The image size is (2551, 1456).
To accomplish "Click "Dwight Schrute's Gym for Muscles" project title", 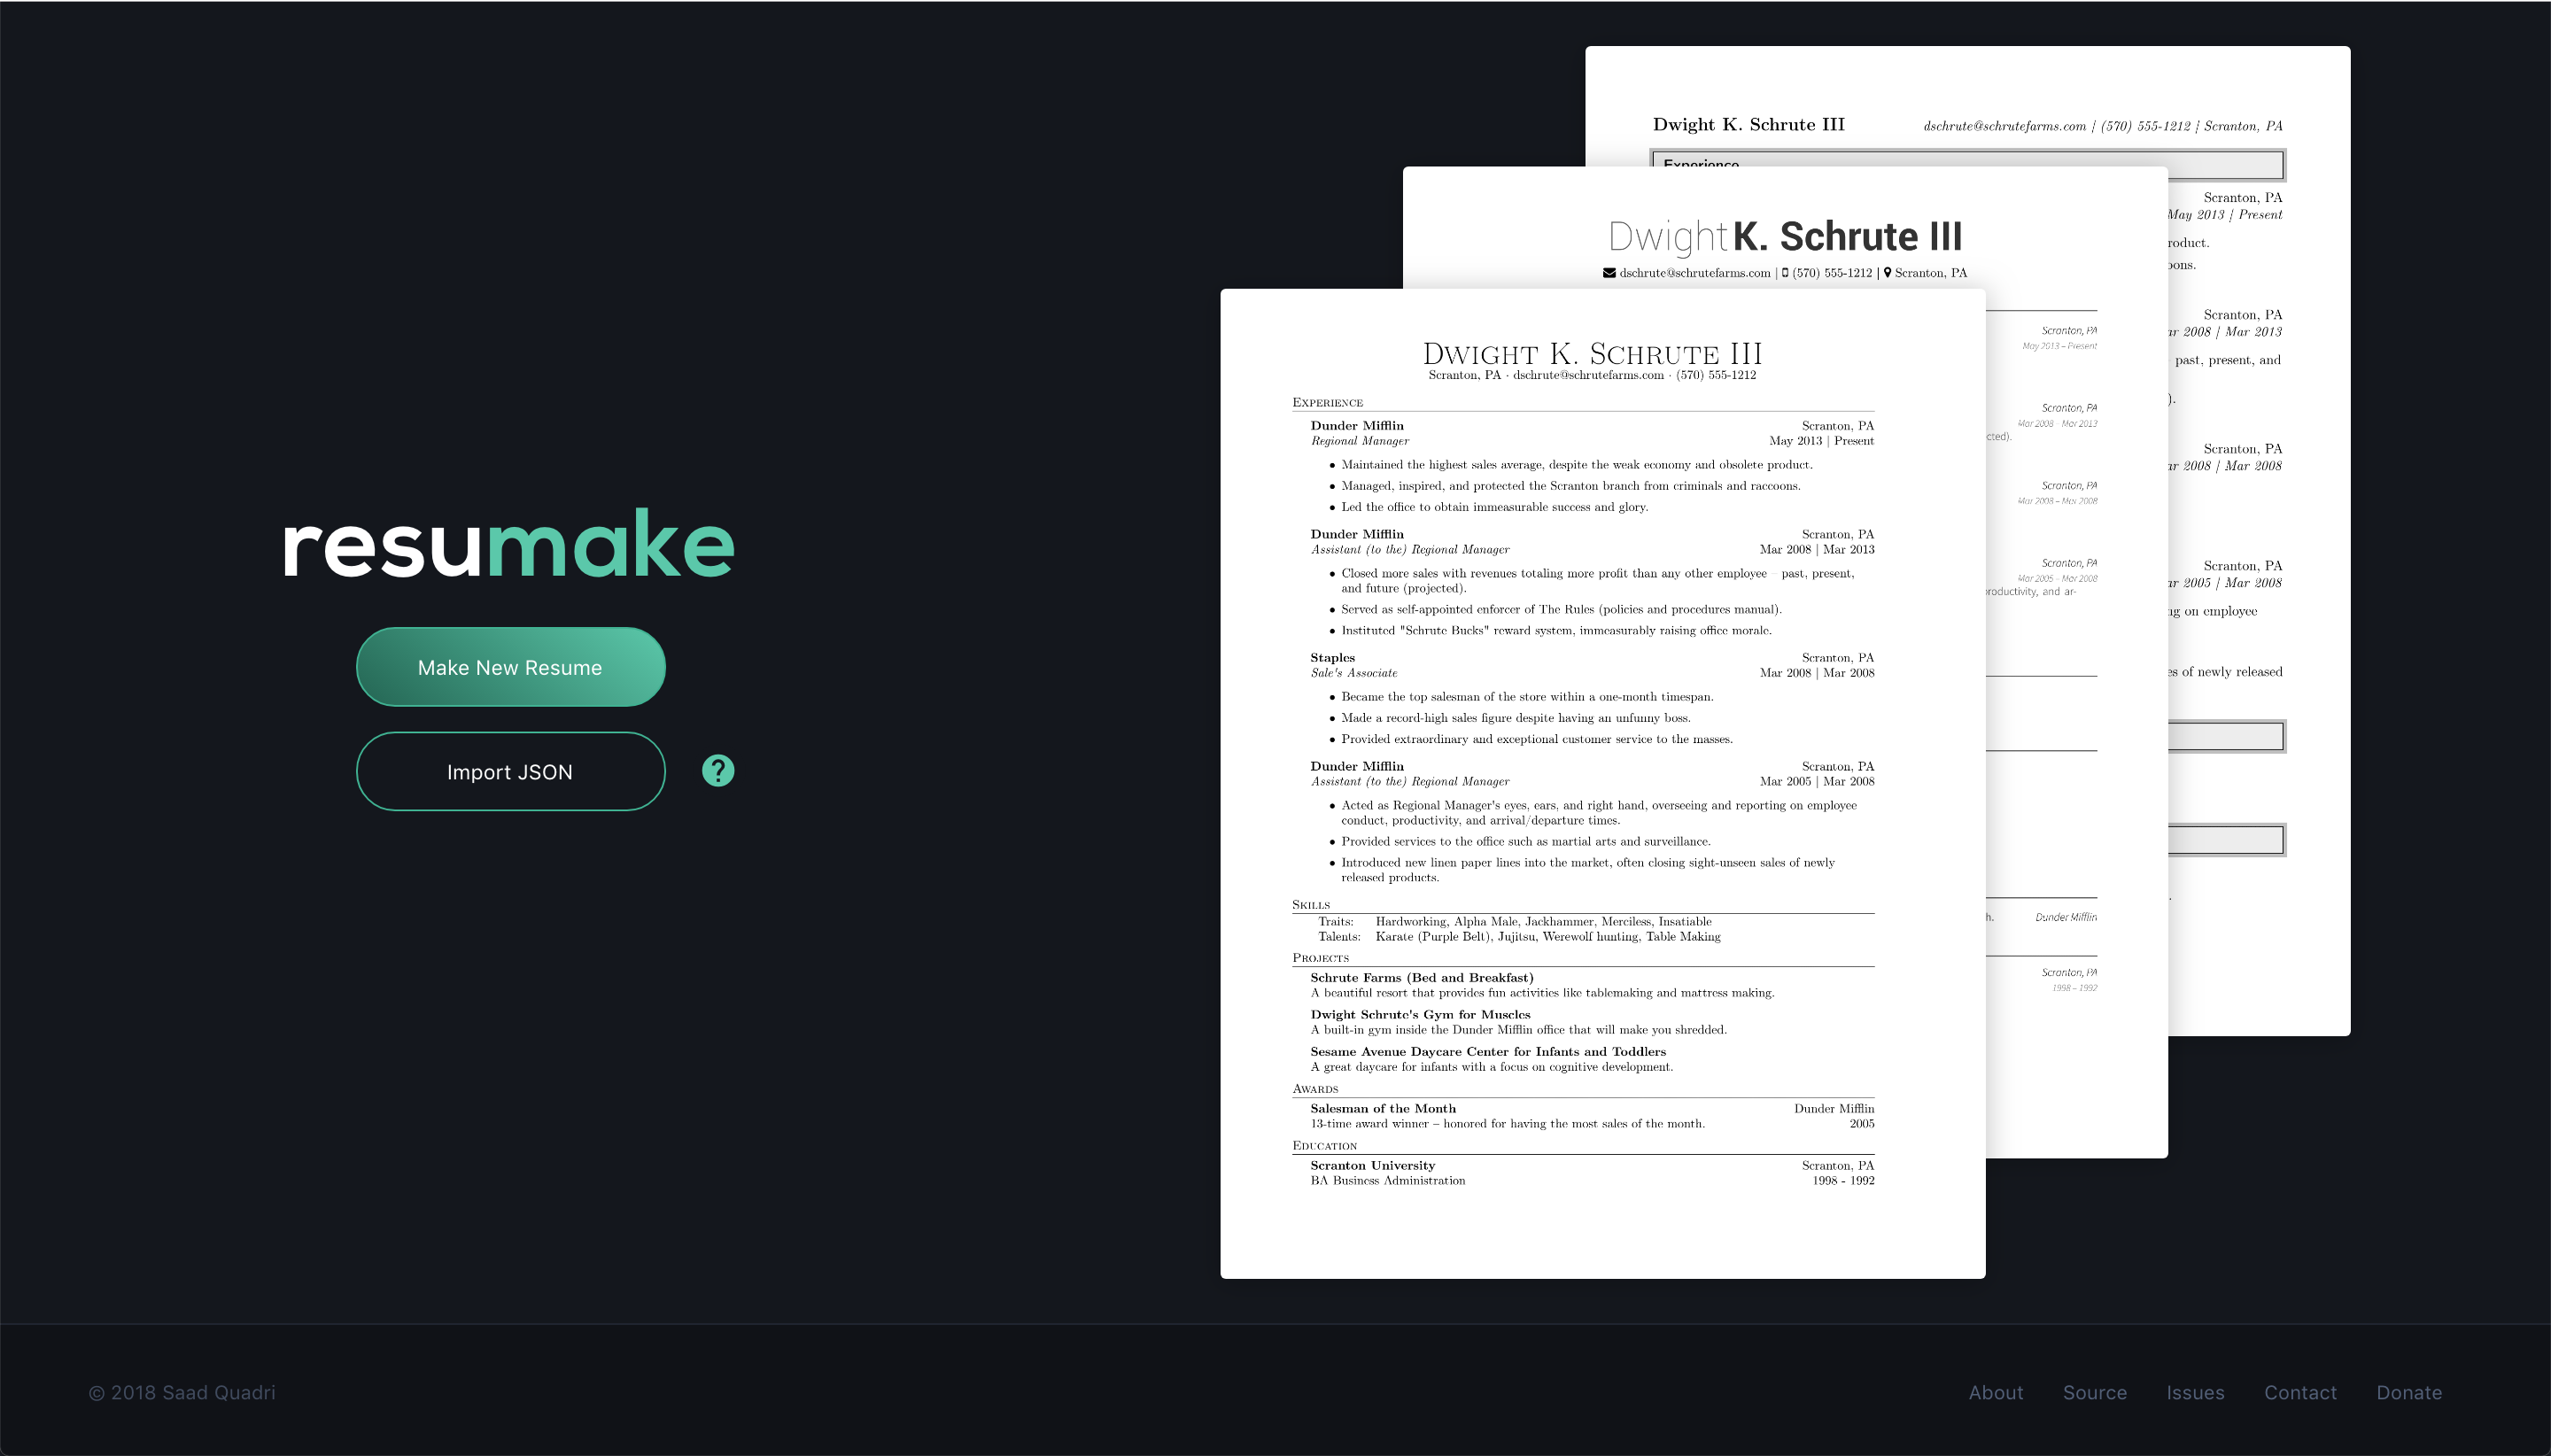I will click(x=1420, y=1014).
